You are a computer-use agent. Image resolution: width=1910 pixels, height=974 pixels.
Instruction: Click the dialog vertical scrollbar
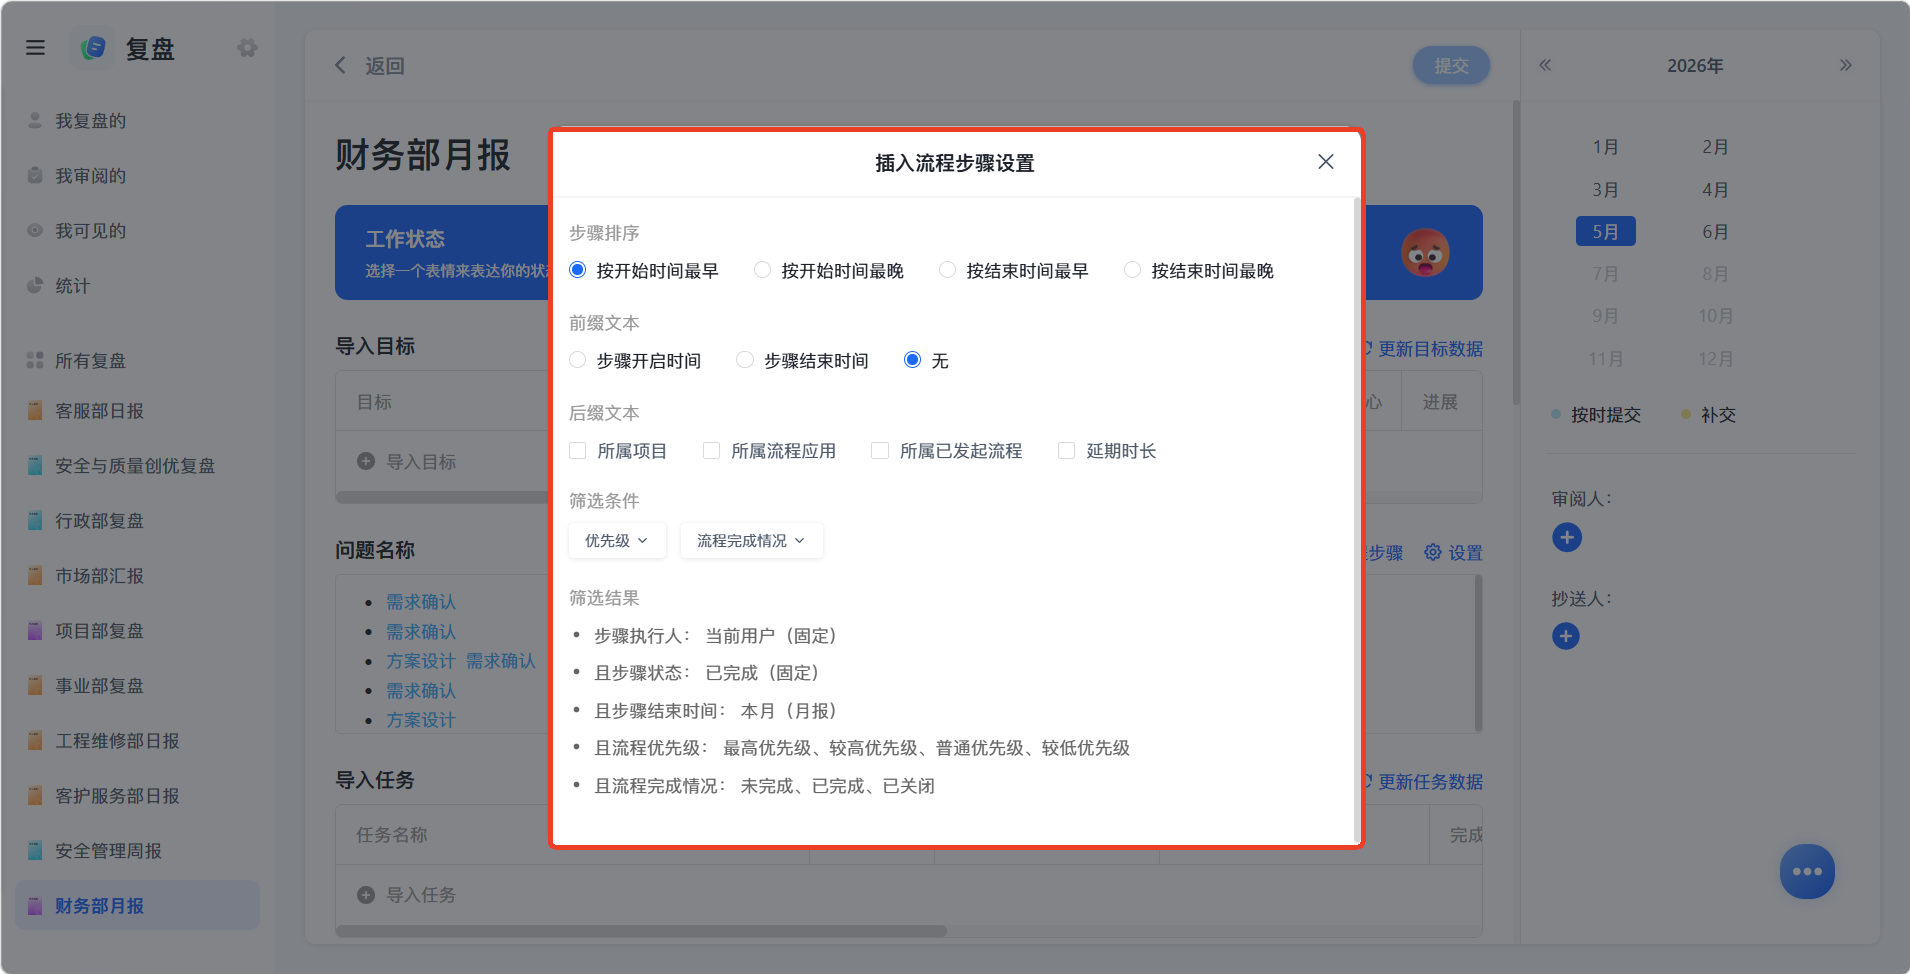click(1356, 520)
